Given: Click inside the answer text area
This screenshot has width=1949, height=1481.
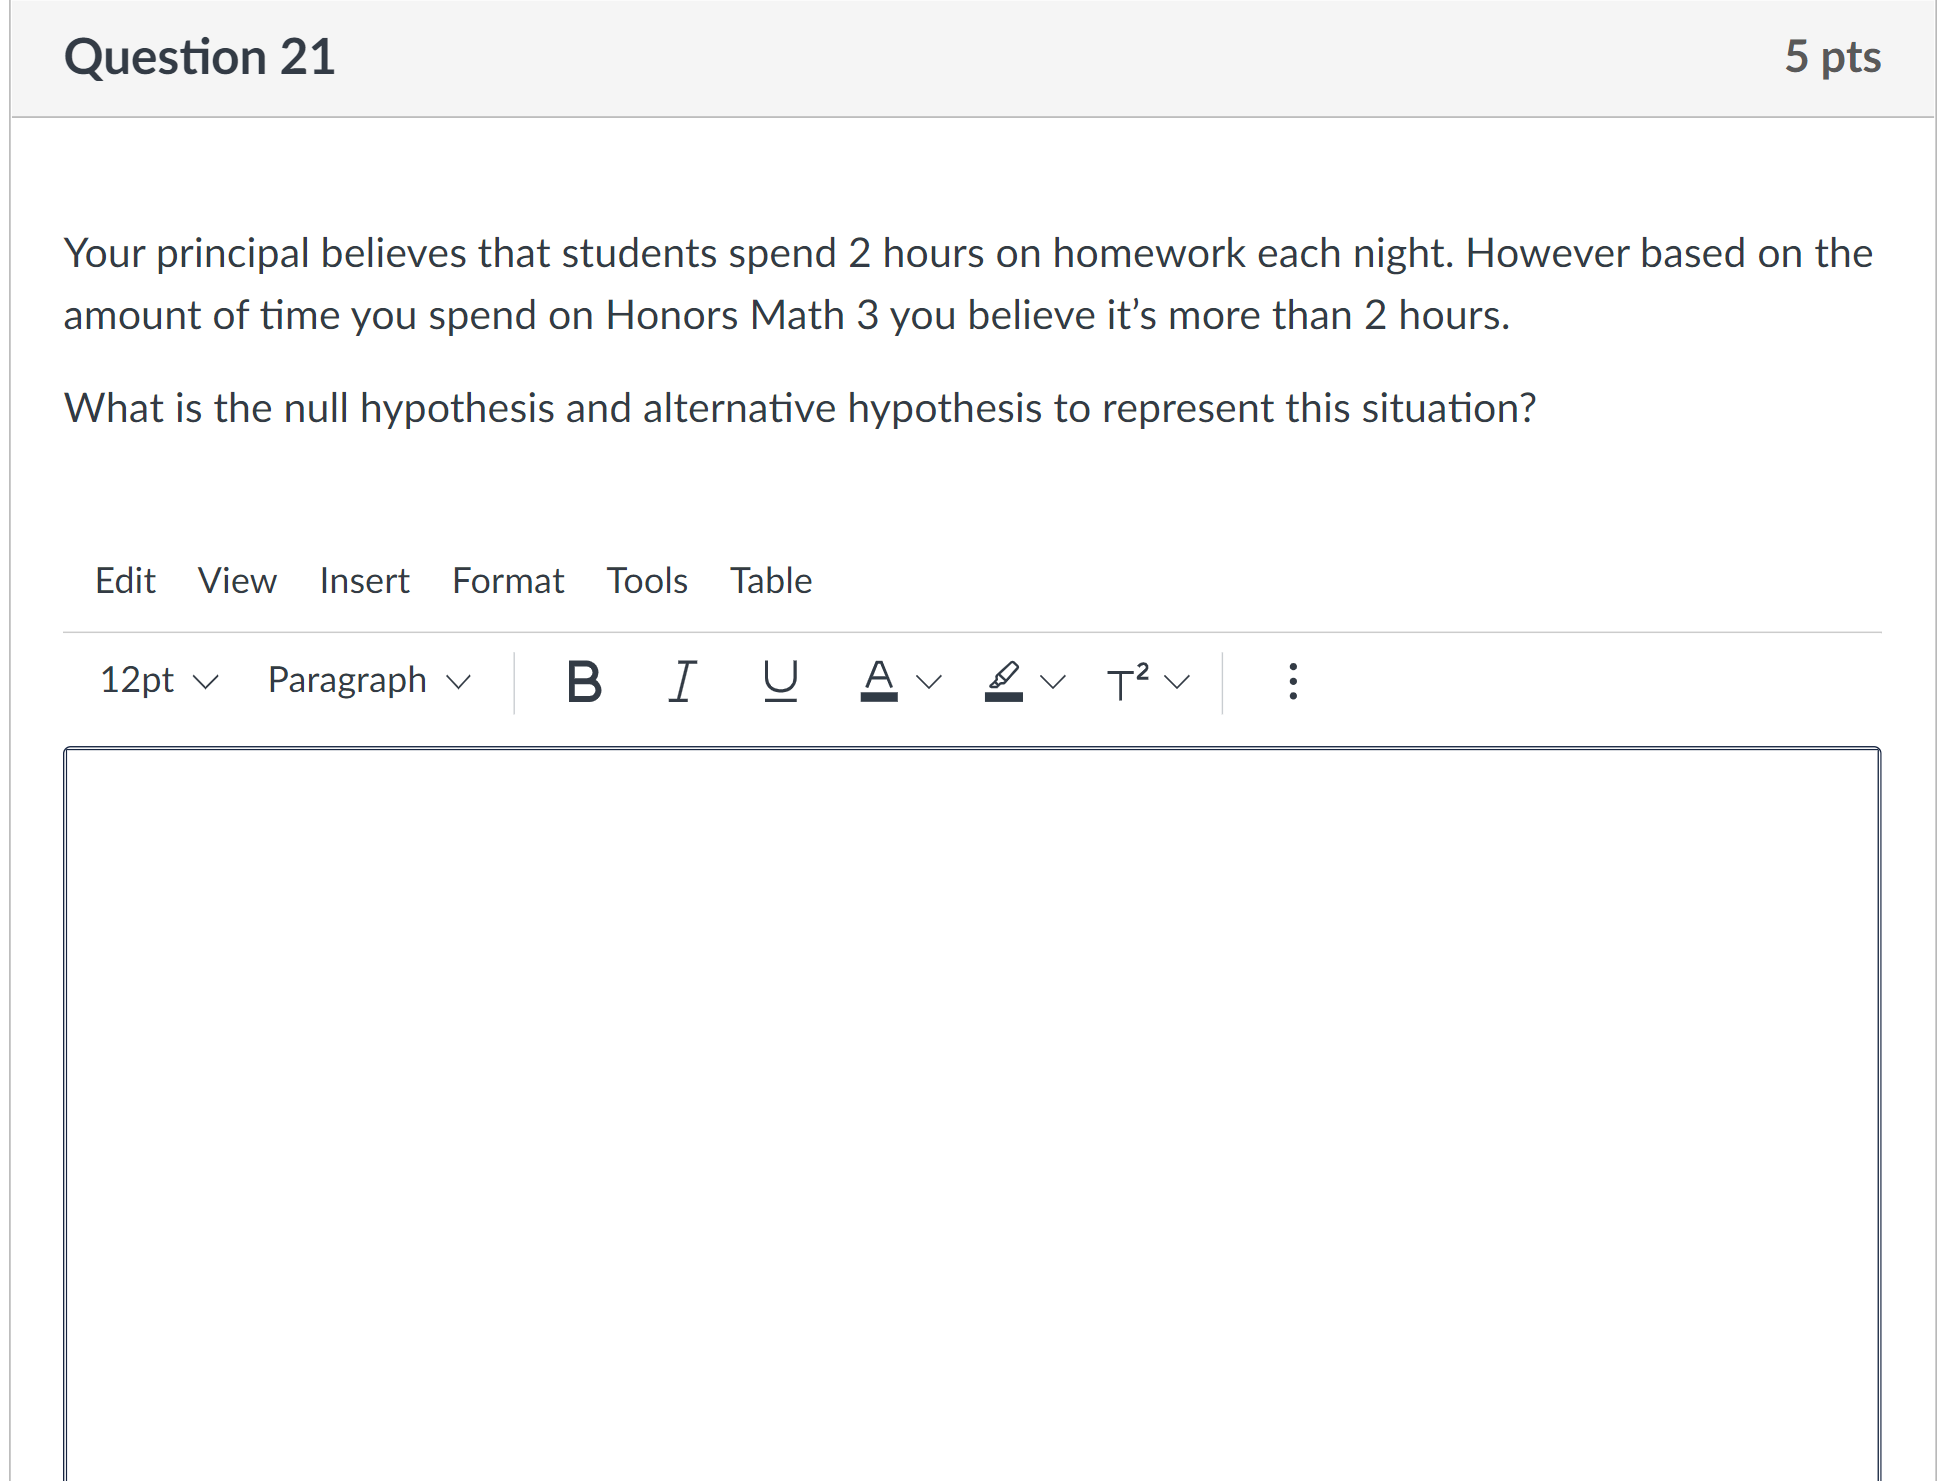Looking at the screenshot, I should [x=972, y=1100].
